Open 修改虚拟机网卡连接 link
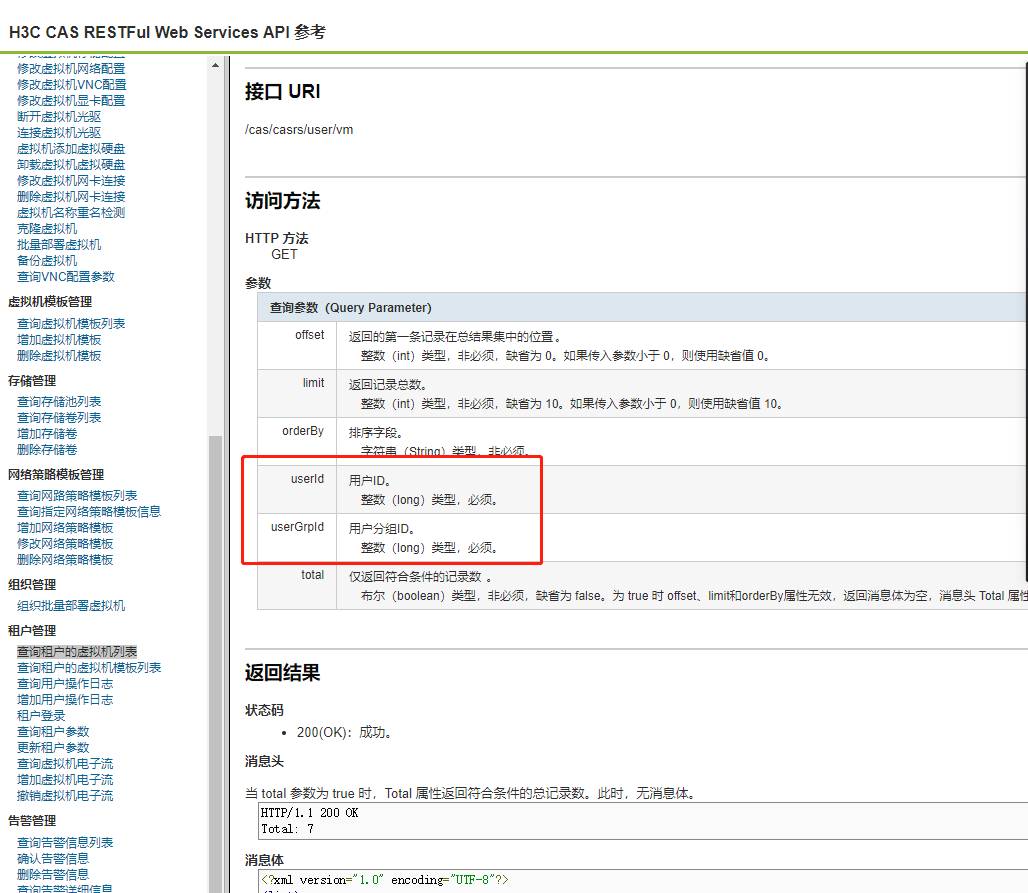This screenshot has height=893, width=1028. tap(71, 180)
